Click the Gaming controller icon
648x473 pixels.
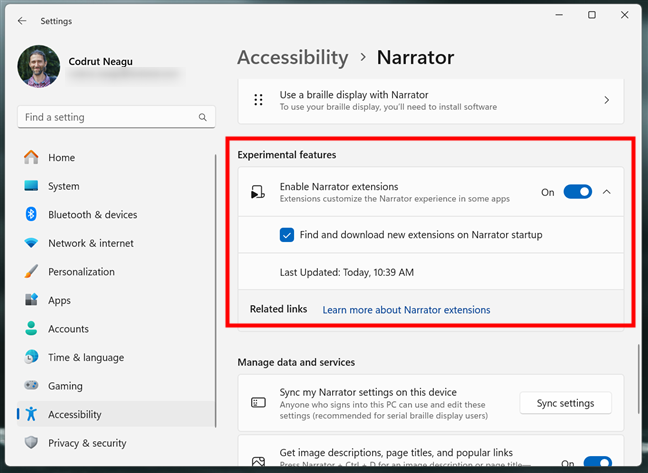(31, 385)
